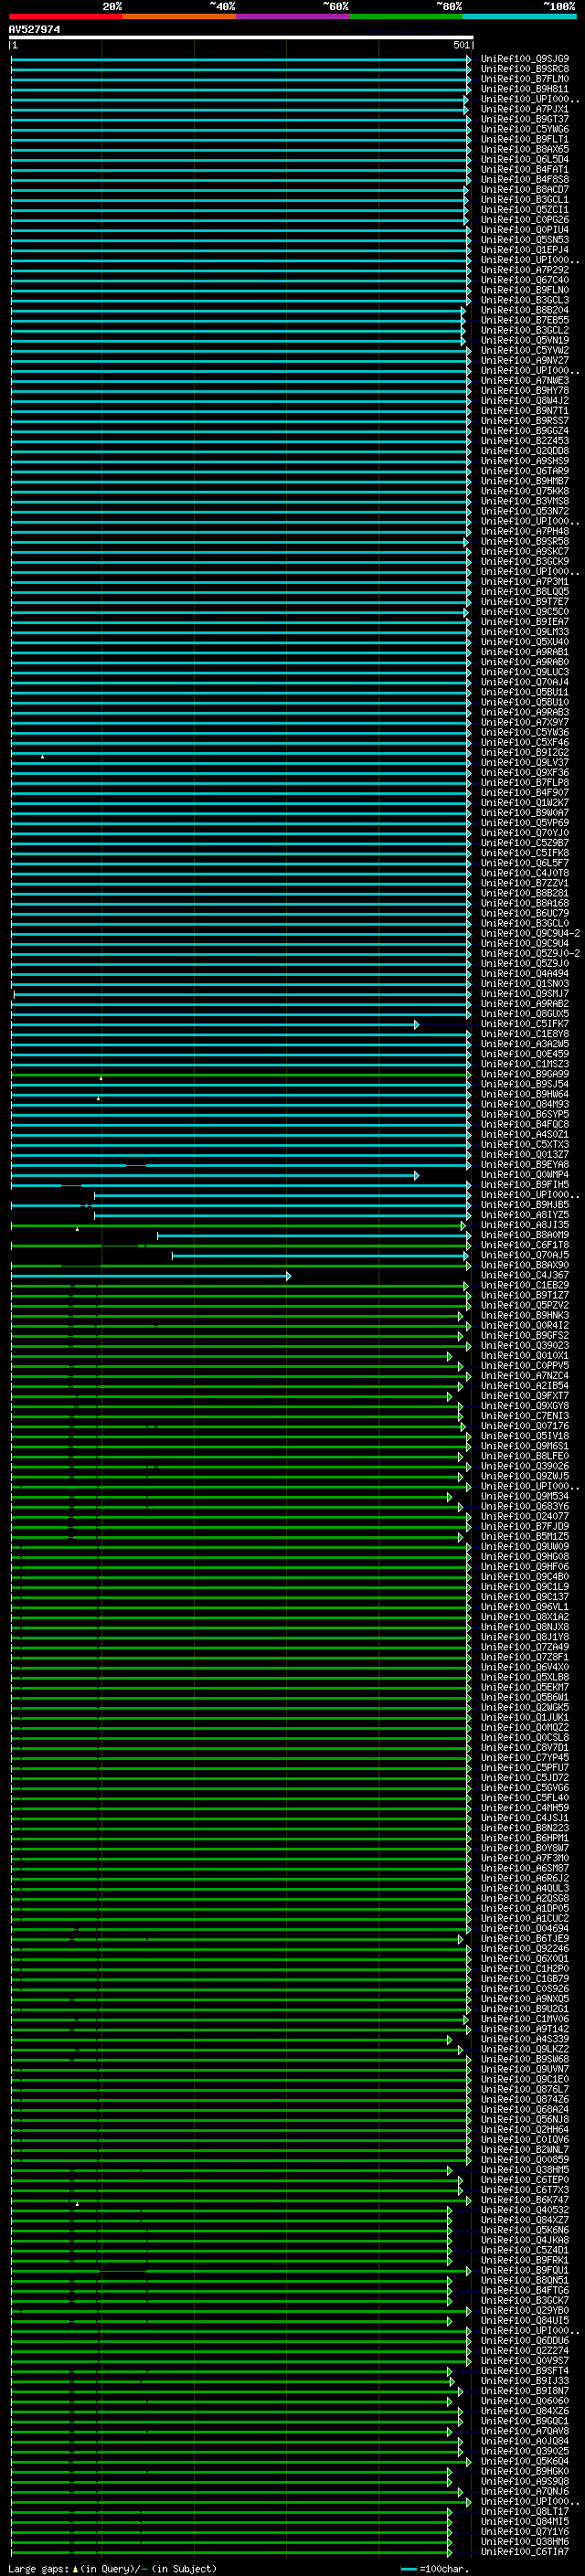Screen dimensions: 585x2576
Task: Click the cyan alignment bar for UniRef100_B8A0M9
Action: [313, 1235]
